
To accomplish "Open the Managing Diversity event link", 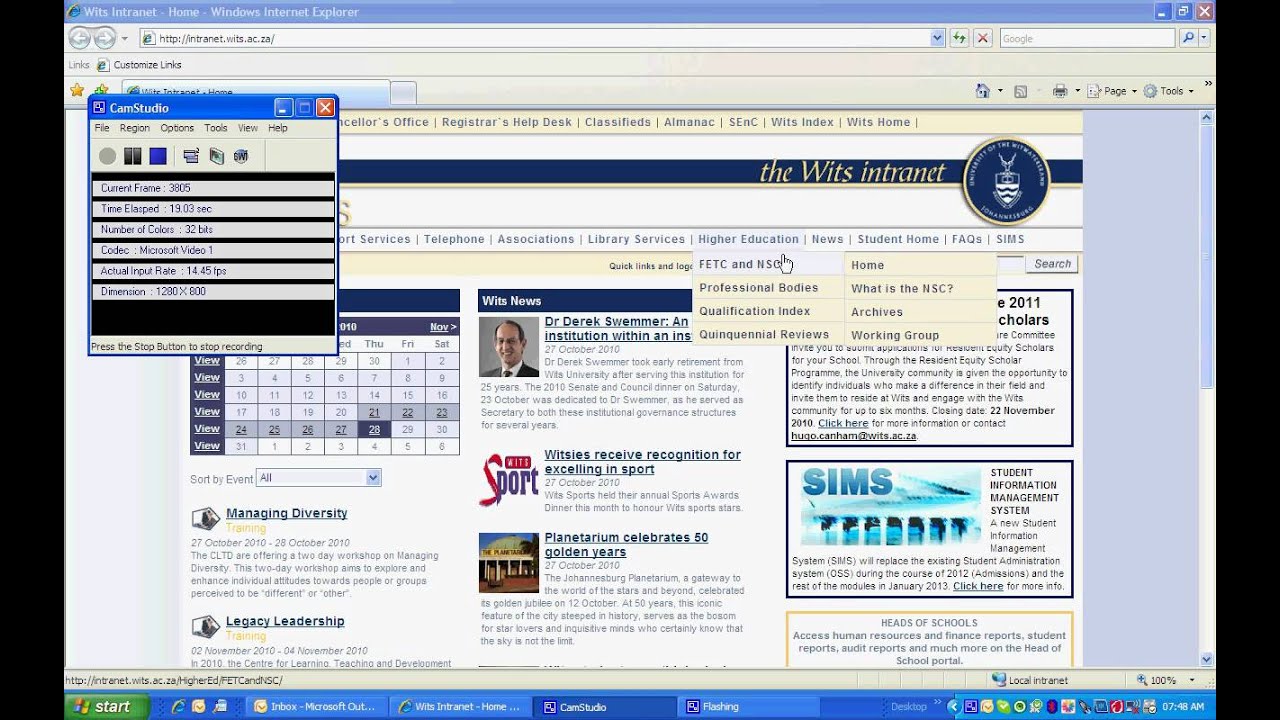I will point(286,513).
